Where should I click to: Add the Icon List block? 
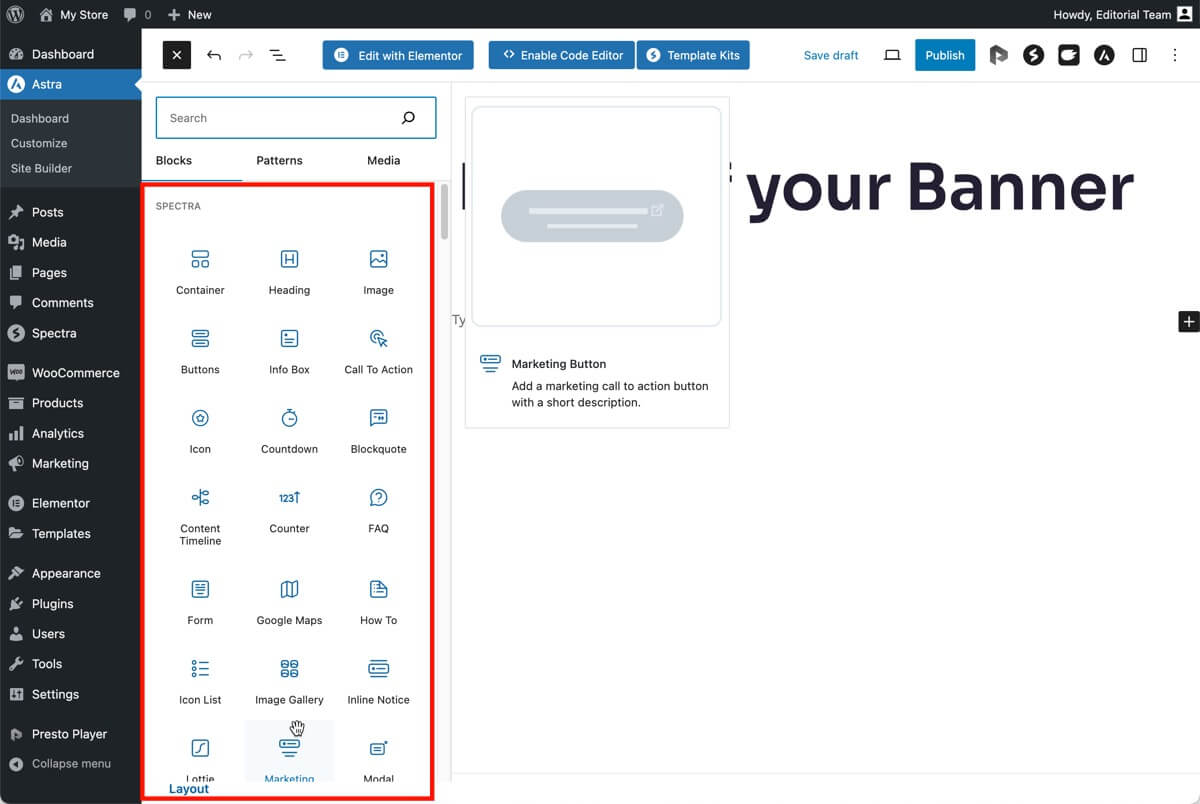[200, 681]
